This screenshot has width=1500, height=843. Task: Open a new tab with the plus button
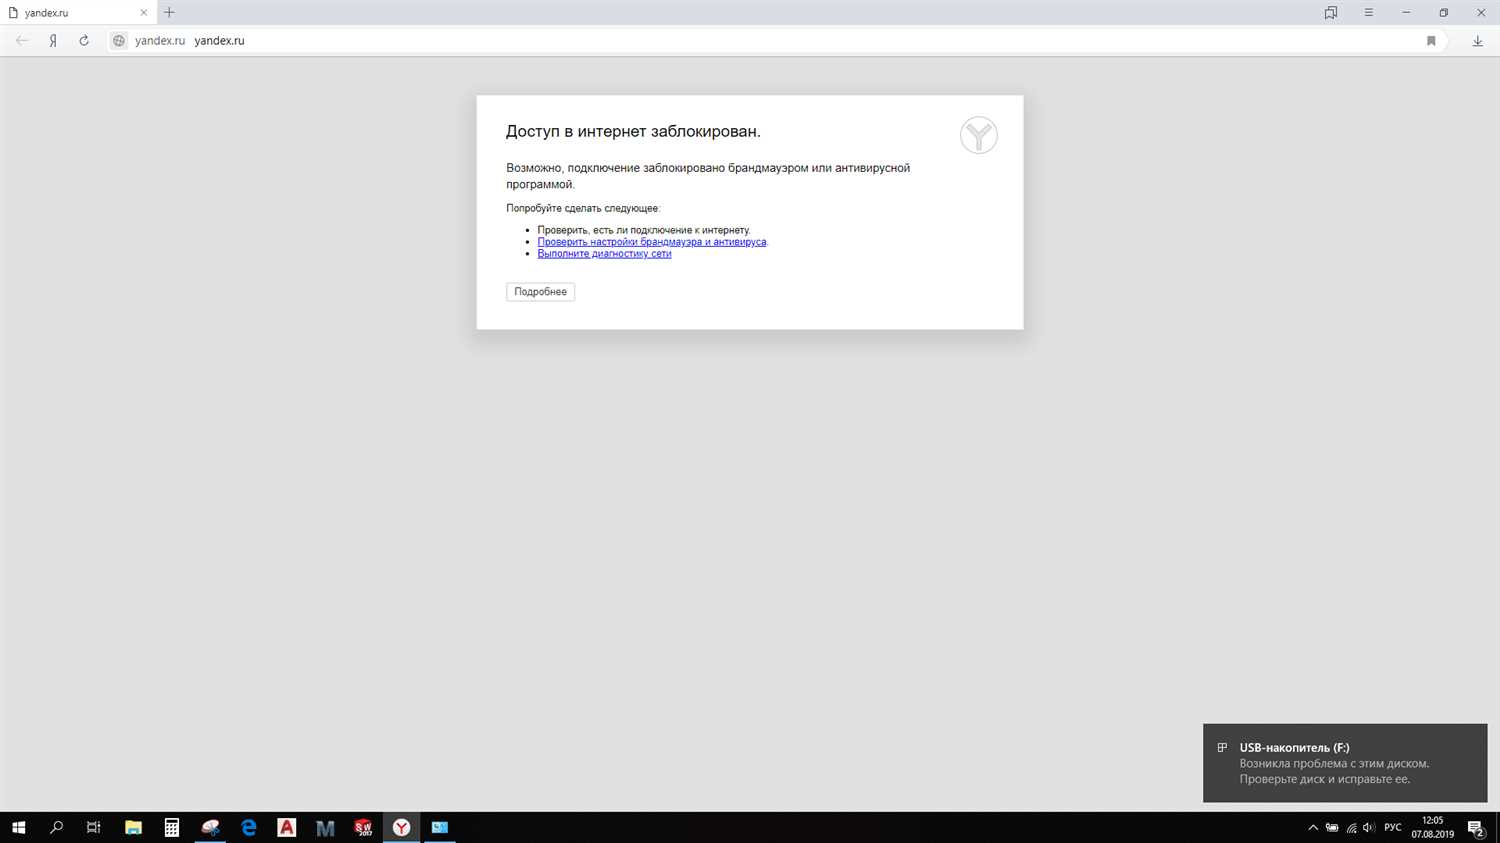[169, 13]
